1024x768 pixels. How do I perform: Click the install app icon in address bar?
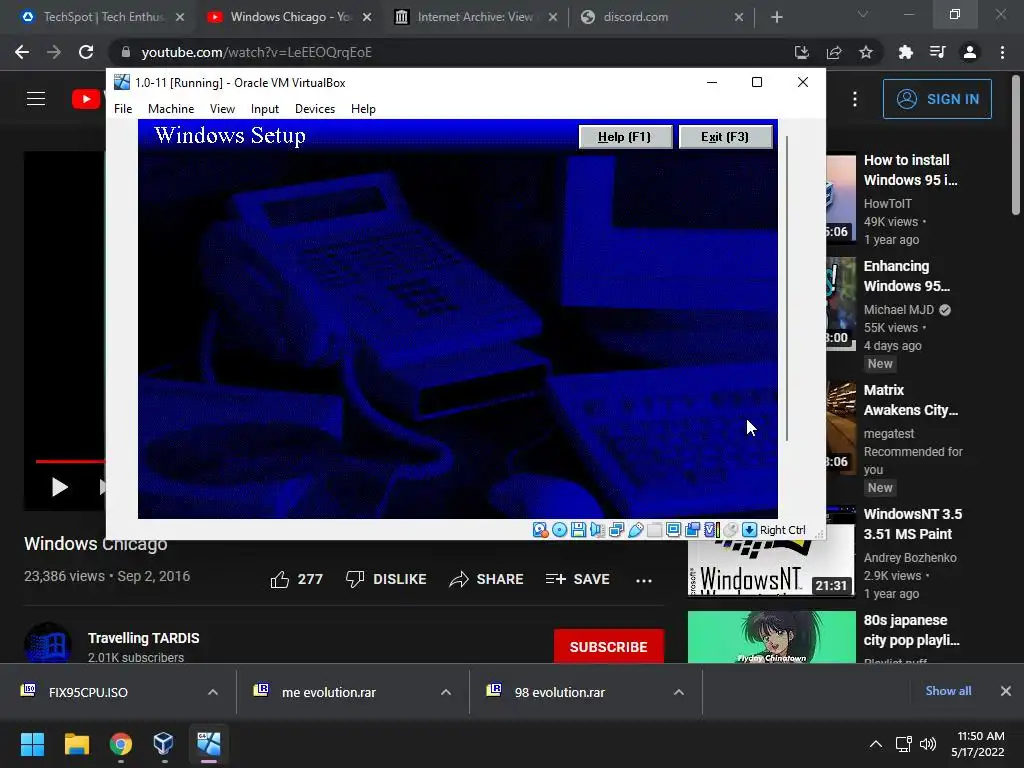pos(801,52)
